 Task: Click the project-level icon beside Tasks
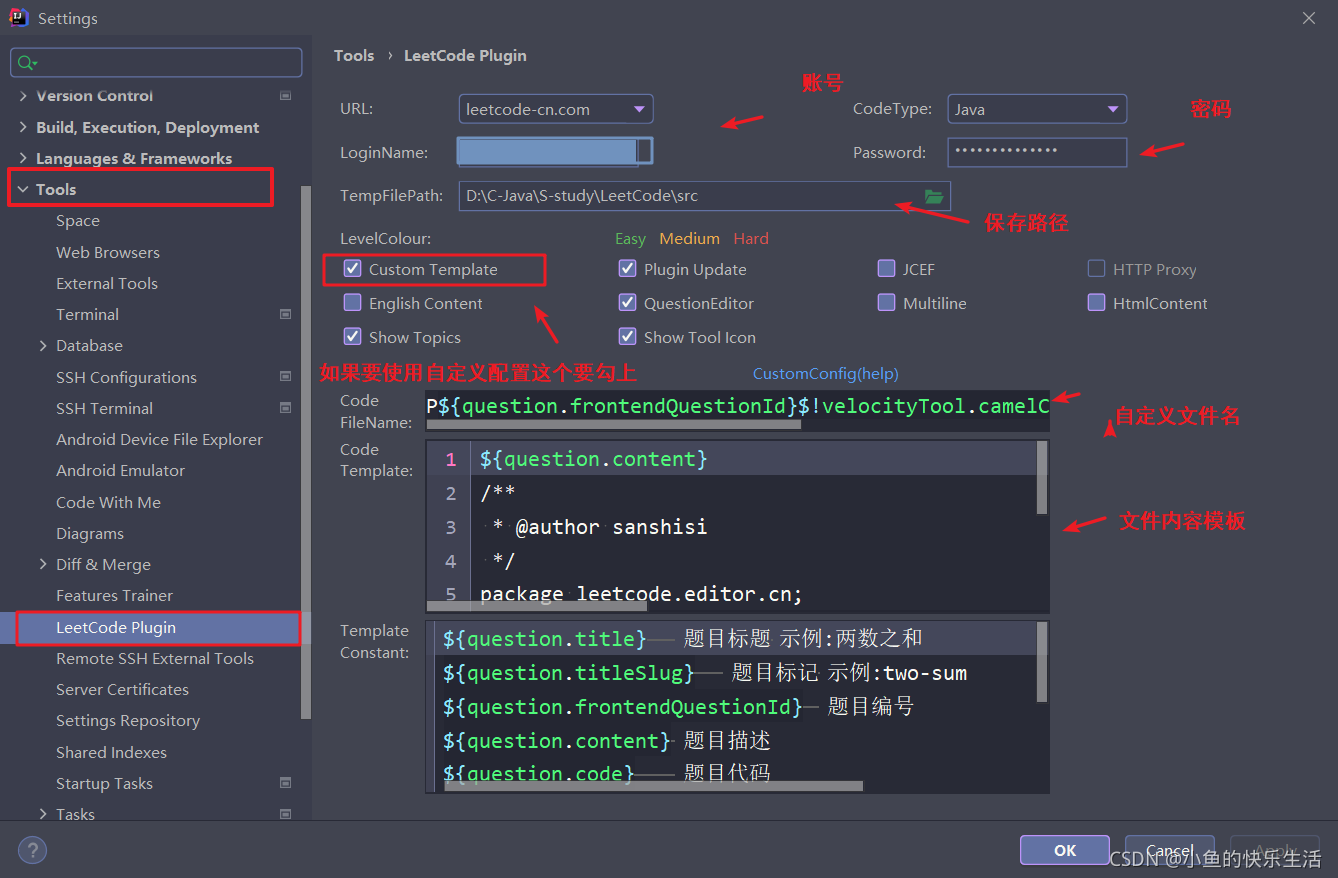pyautogui.click(x=285, y=814)
